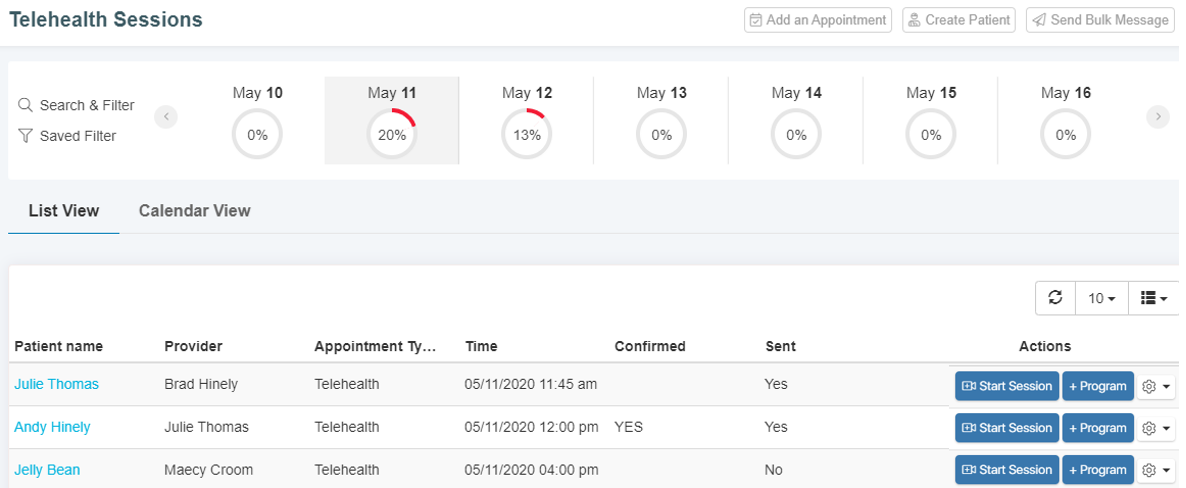Click time 05/11/2020 11:45 am
The image size is (1186, 488).
[x=530, y=384]
